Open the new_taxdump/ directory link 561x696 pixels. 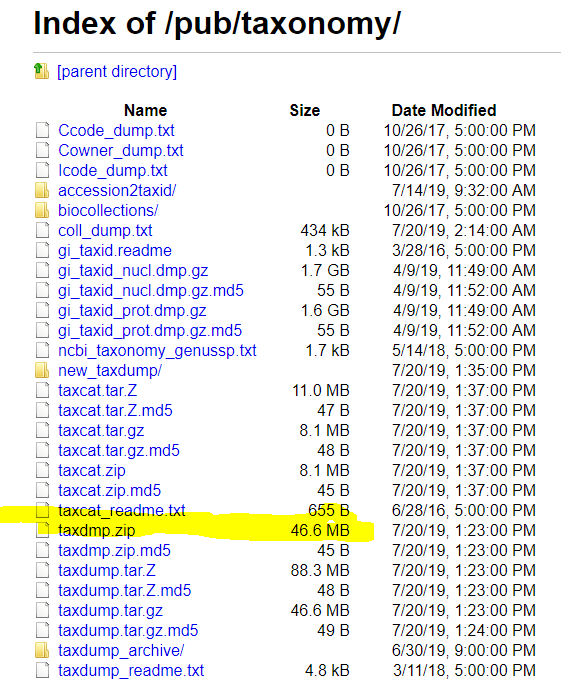click(110, 370)
